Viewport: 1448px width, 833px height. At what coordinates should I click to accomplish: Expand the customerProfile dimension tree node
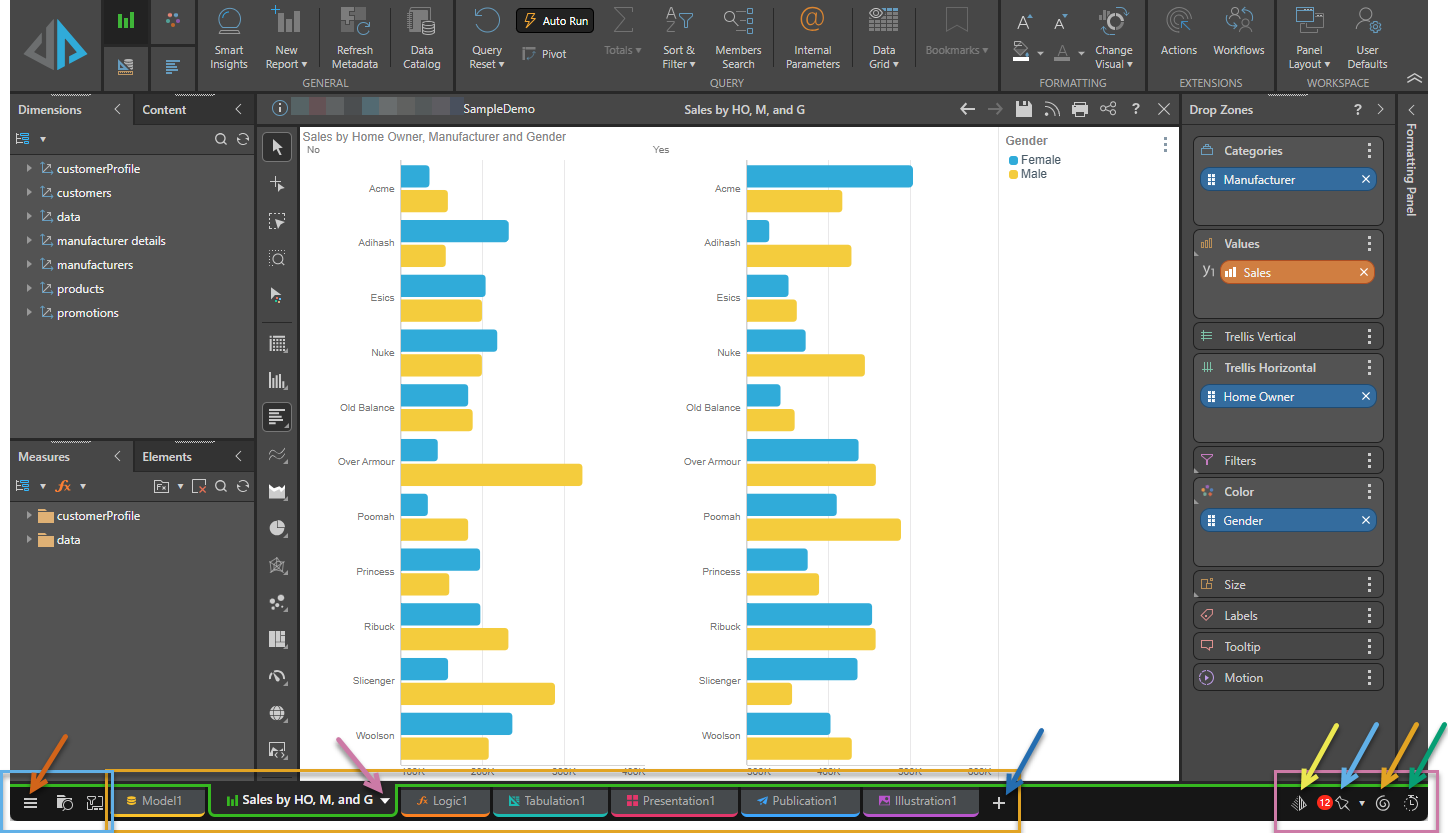tap(30, 169)
